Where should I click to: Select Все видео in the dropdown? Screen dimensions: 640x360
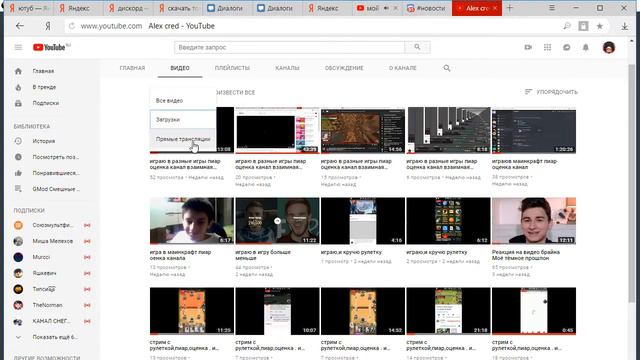pos(183,100)
